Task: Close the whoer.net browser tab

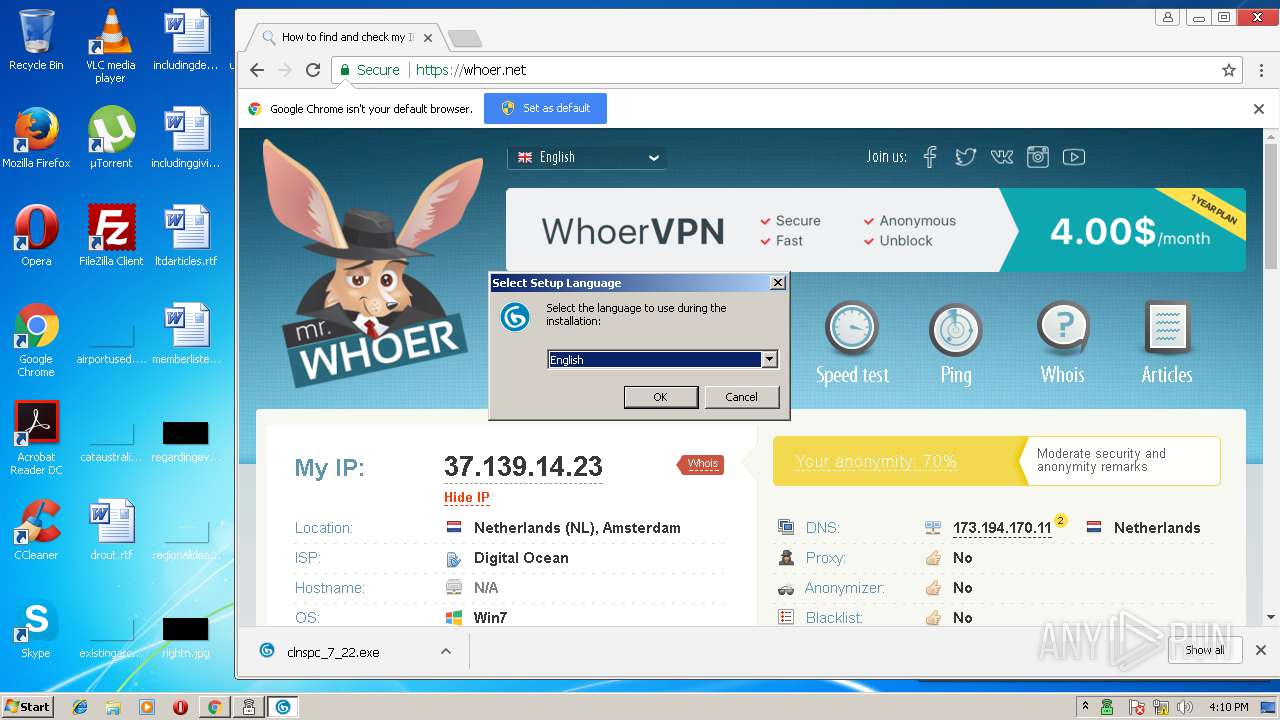Action: click(x=428, y=38)
